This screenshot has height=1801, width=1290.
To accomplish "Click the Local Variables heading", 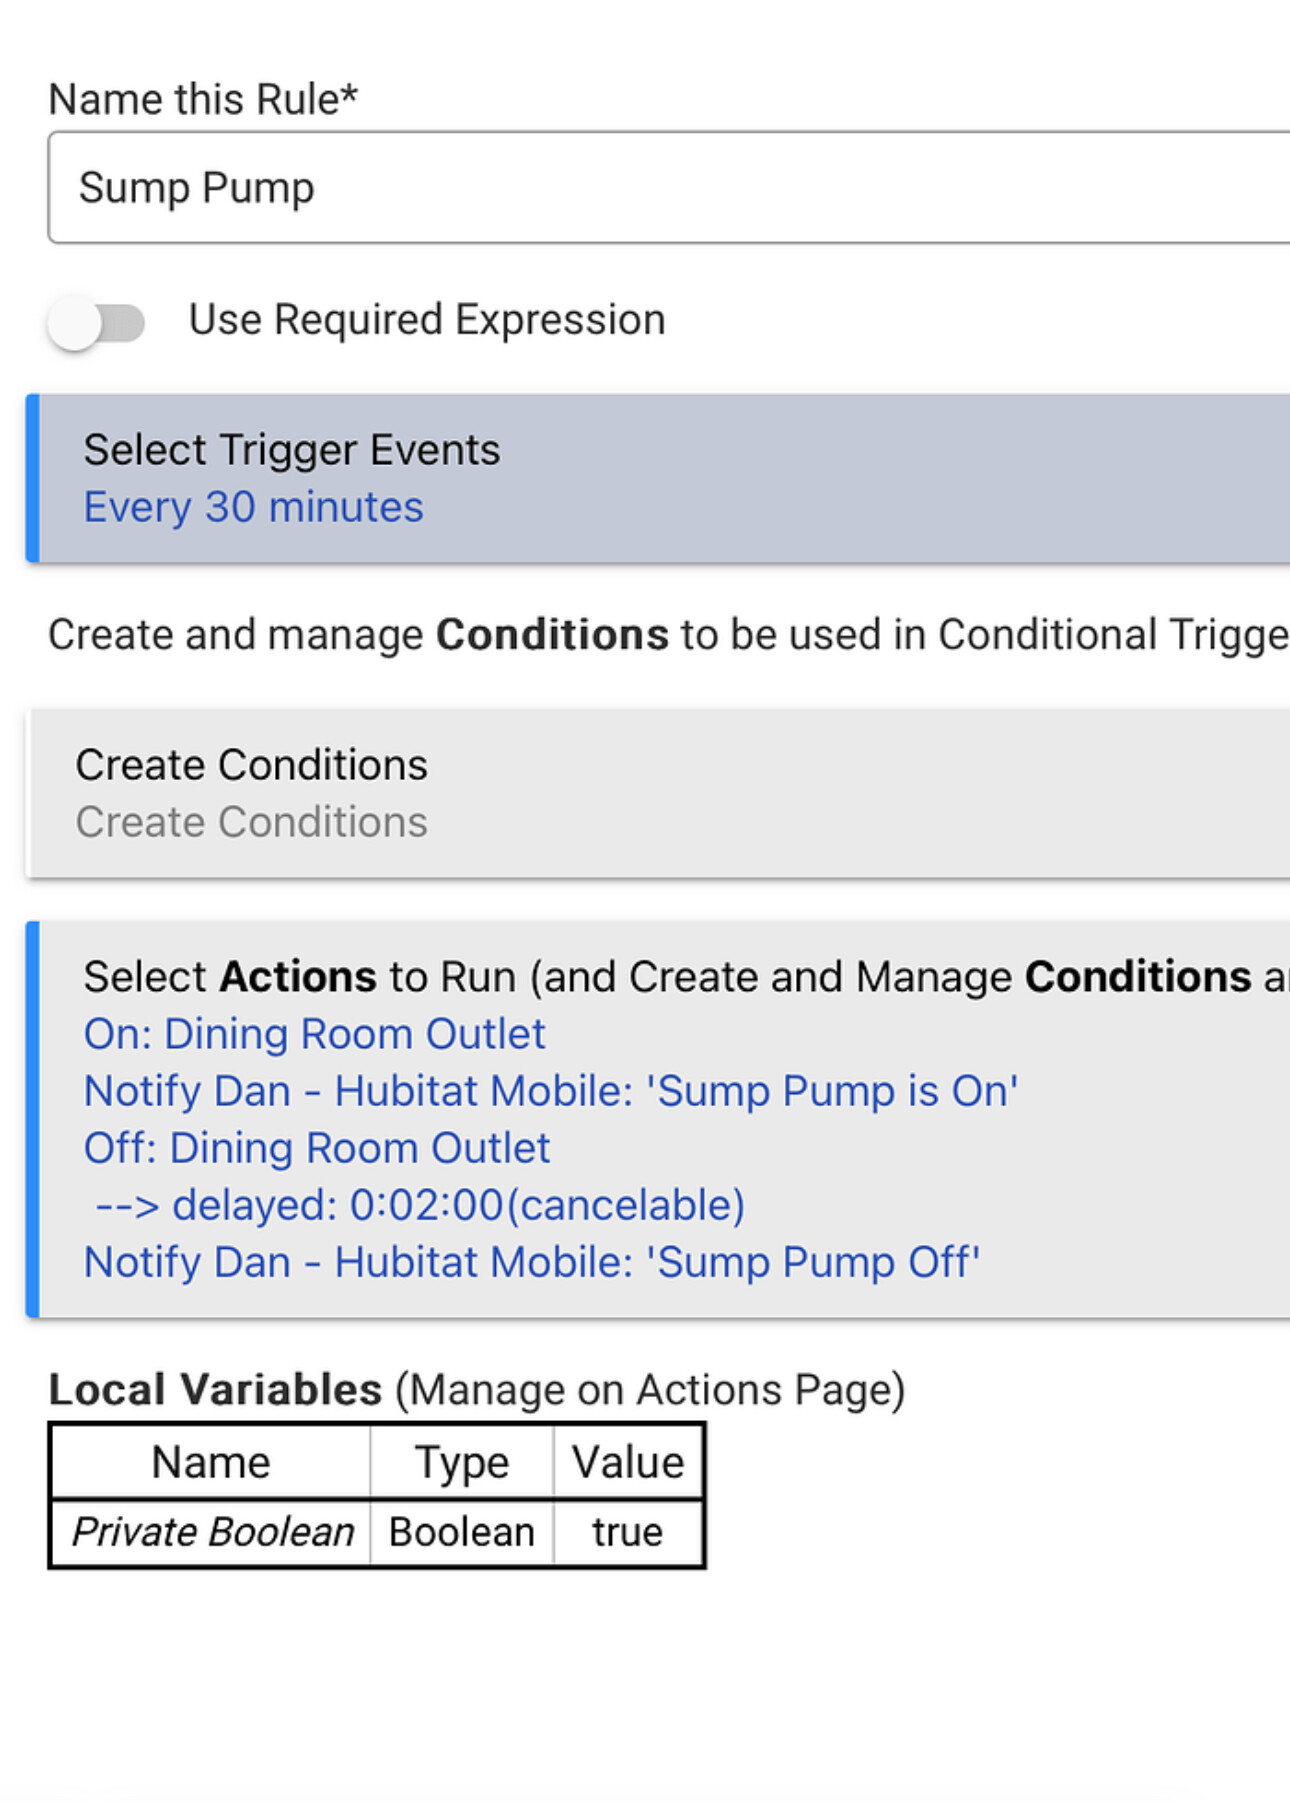I will click(215, 1389).
